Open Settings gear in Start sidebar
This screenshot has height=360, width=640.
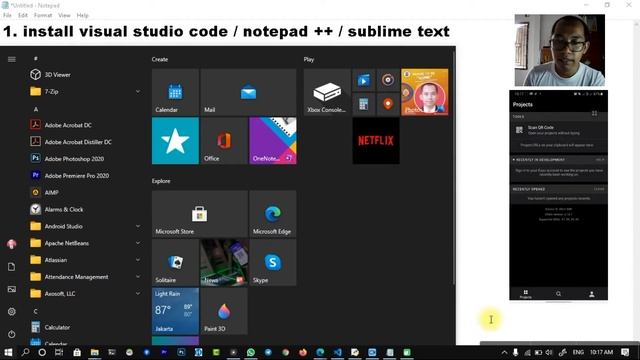11,311
